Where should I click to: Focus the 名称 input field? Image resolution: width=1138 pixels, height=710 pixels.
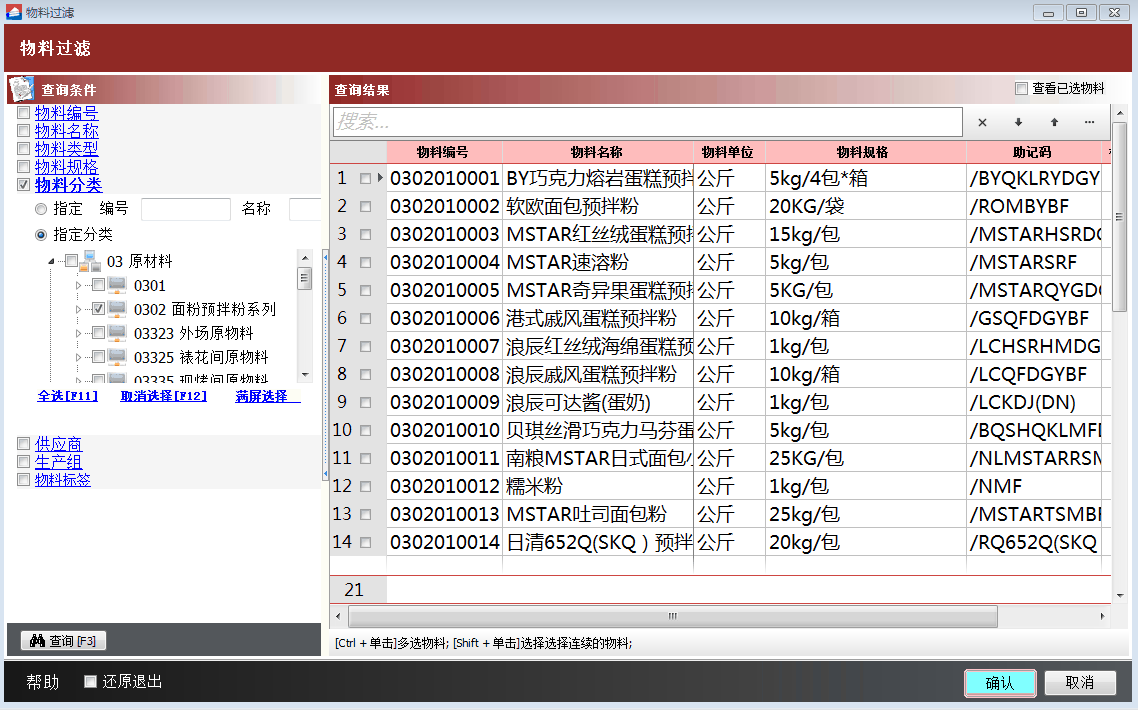pyautogui.click(x=305, y=209)
